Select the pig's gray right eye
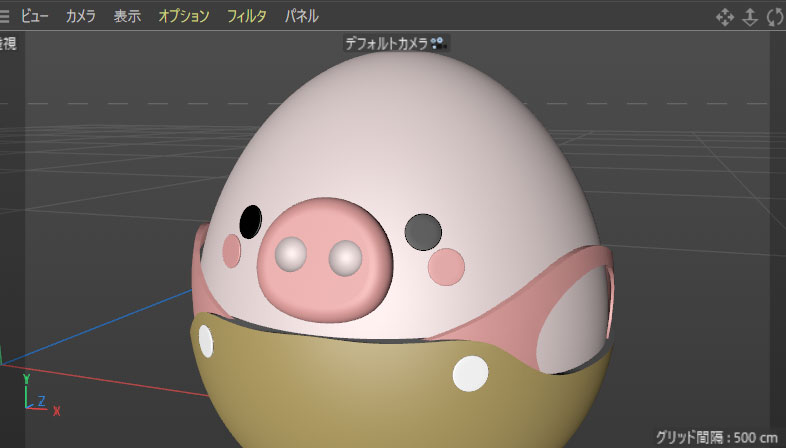 423,232
